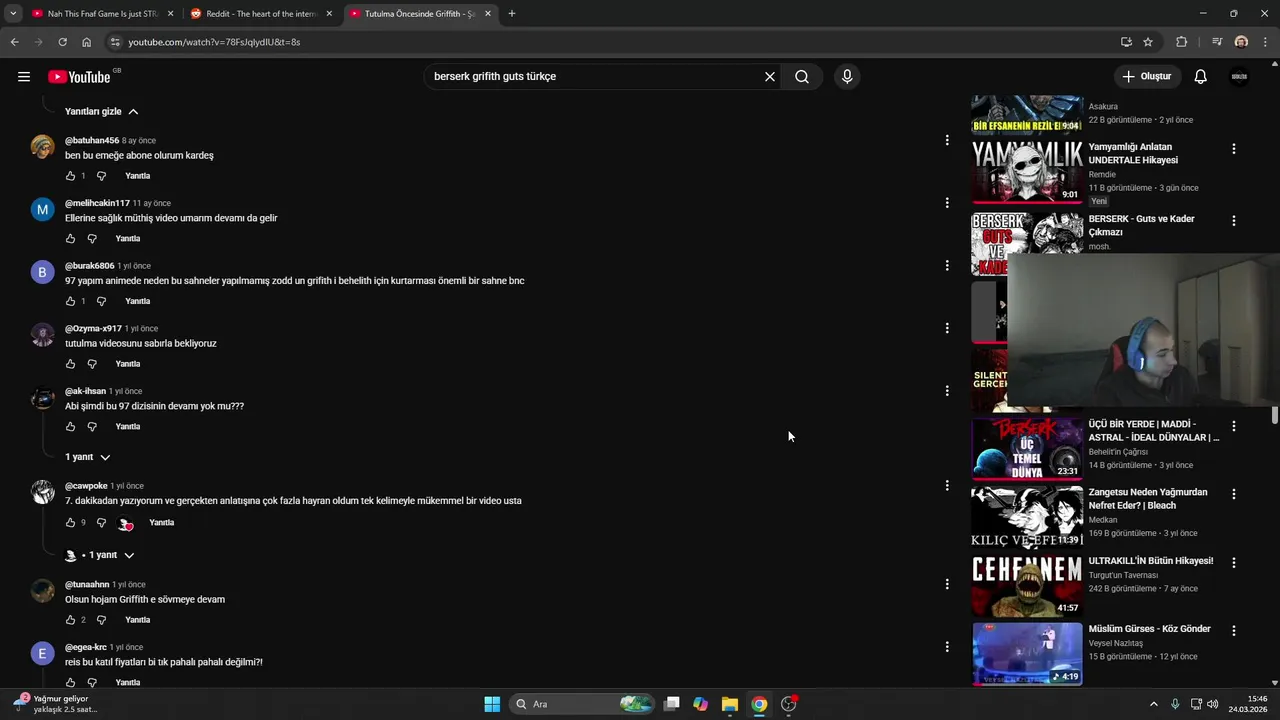
Task: Collapse replies with Yanıtları gizle
Action: coord(101,111)
